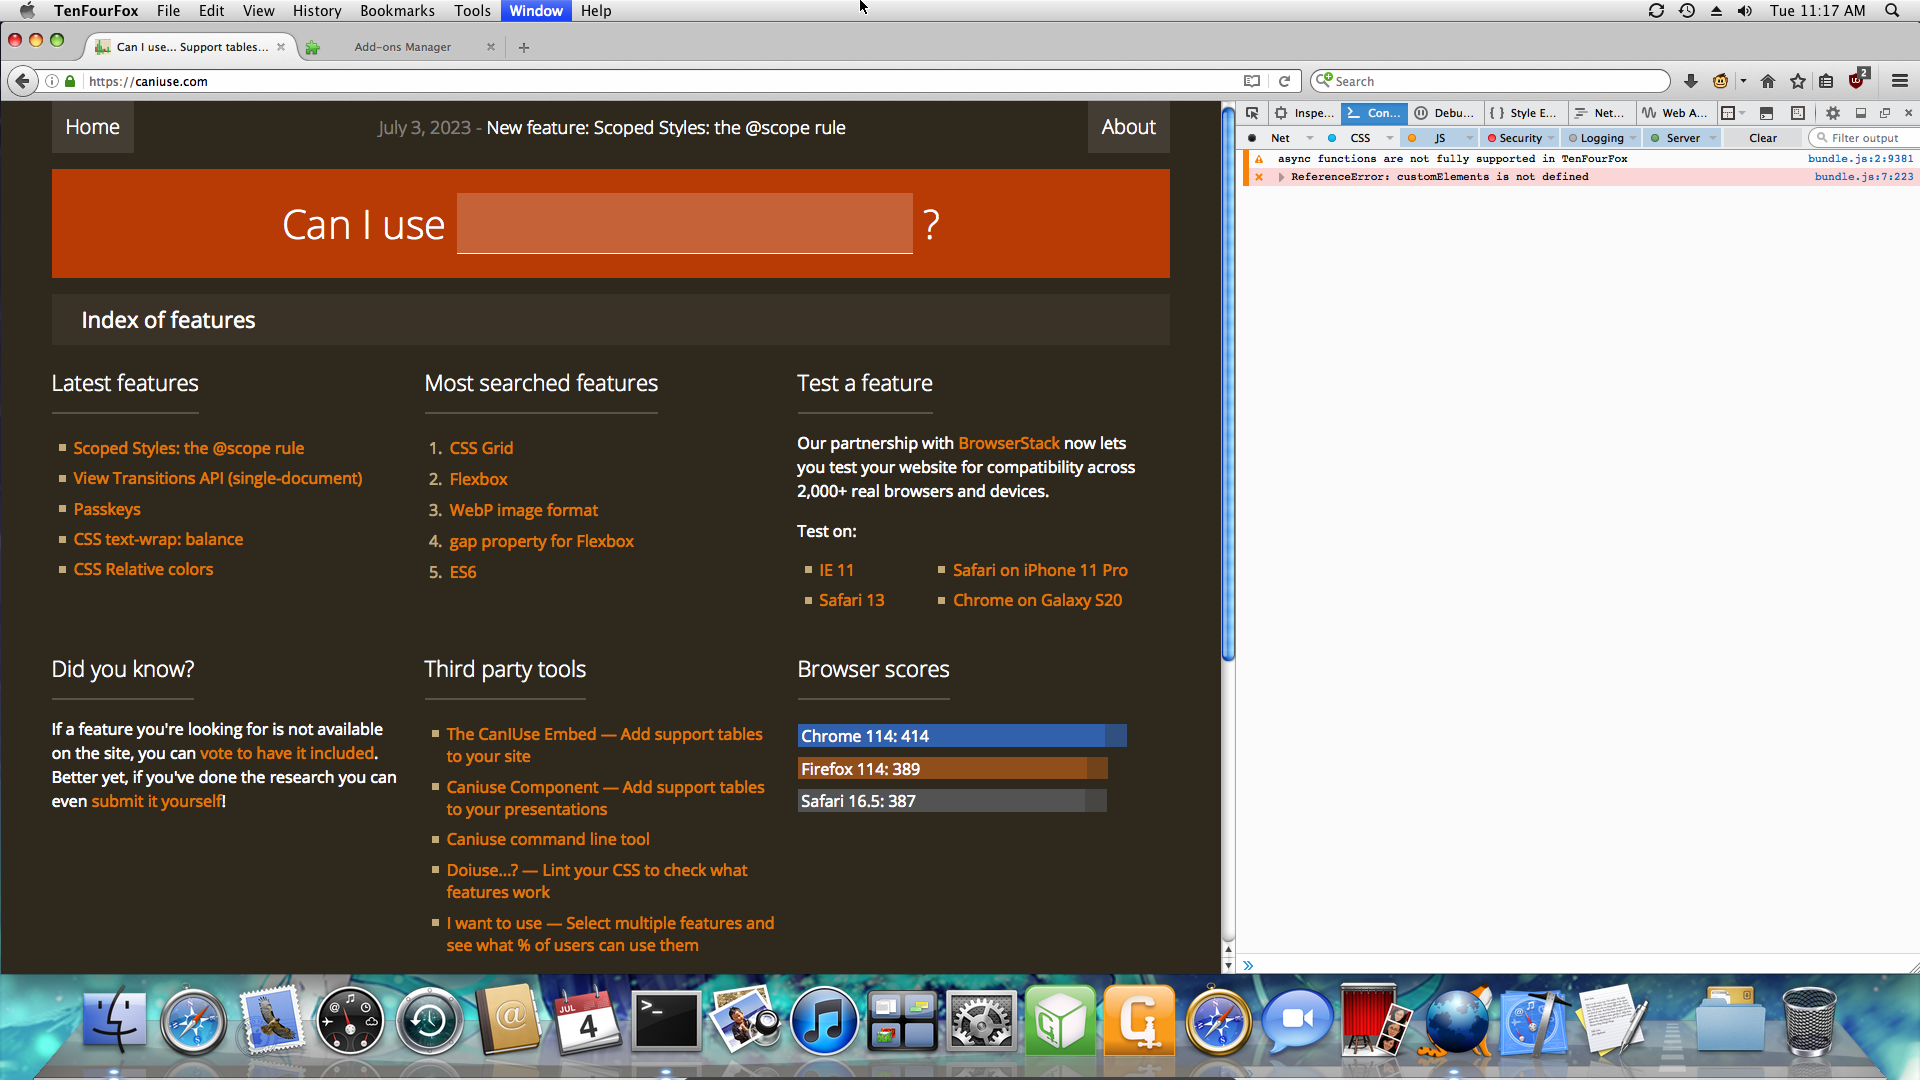Clear the console output
Screen dimensions: 1920x1080
[1762, 138]
